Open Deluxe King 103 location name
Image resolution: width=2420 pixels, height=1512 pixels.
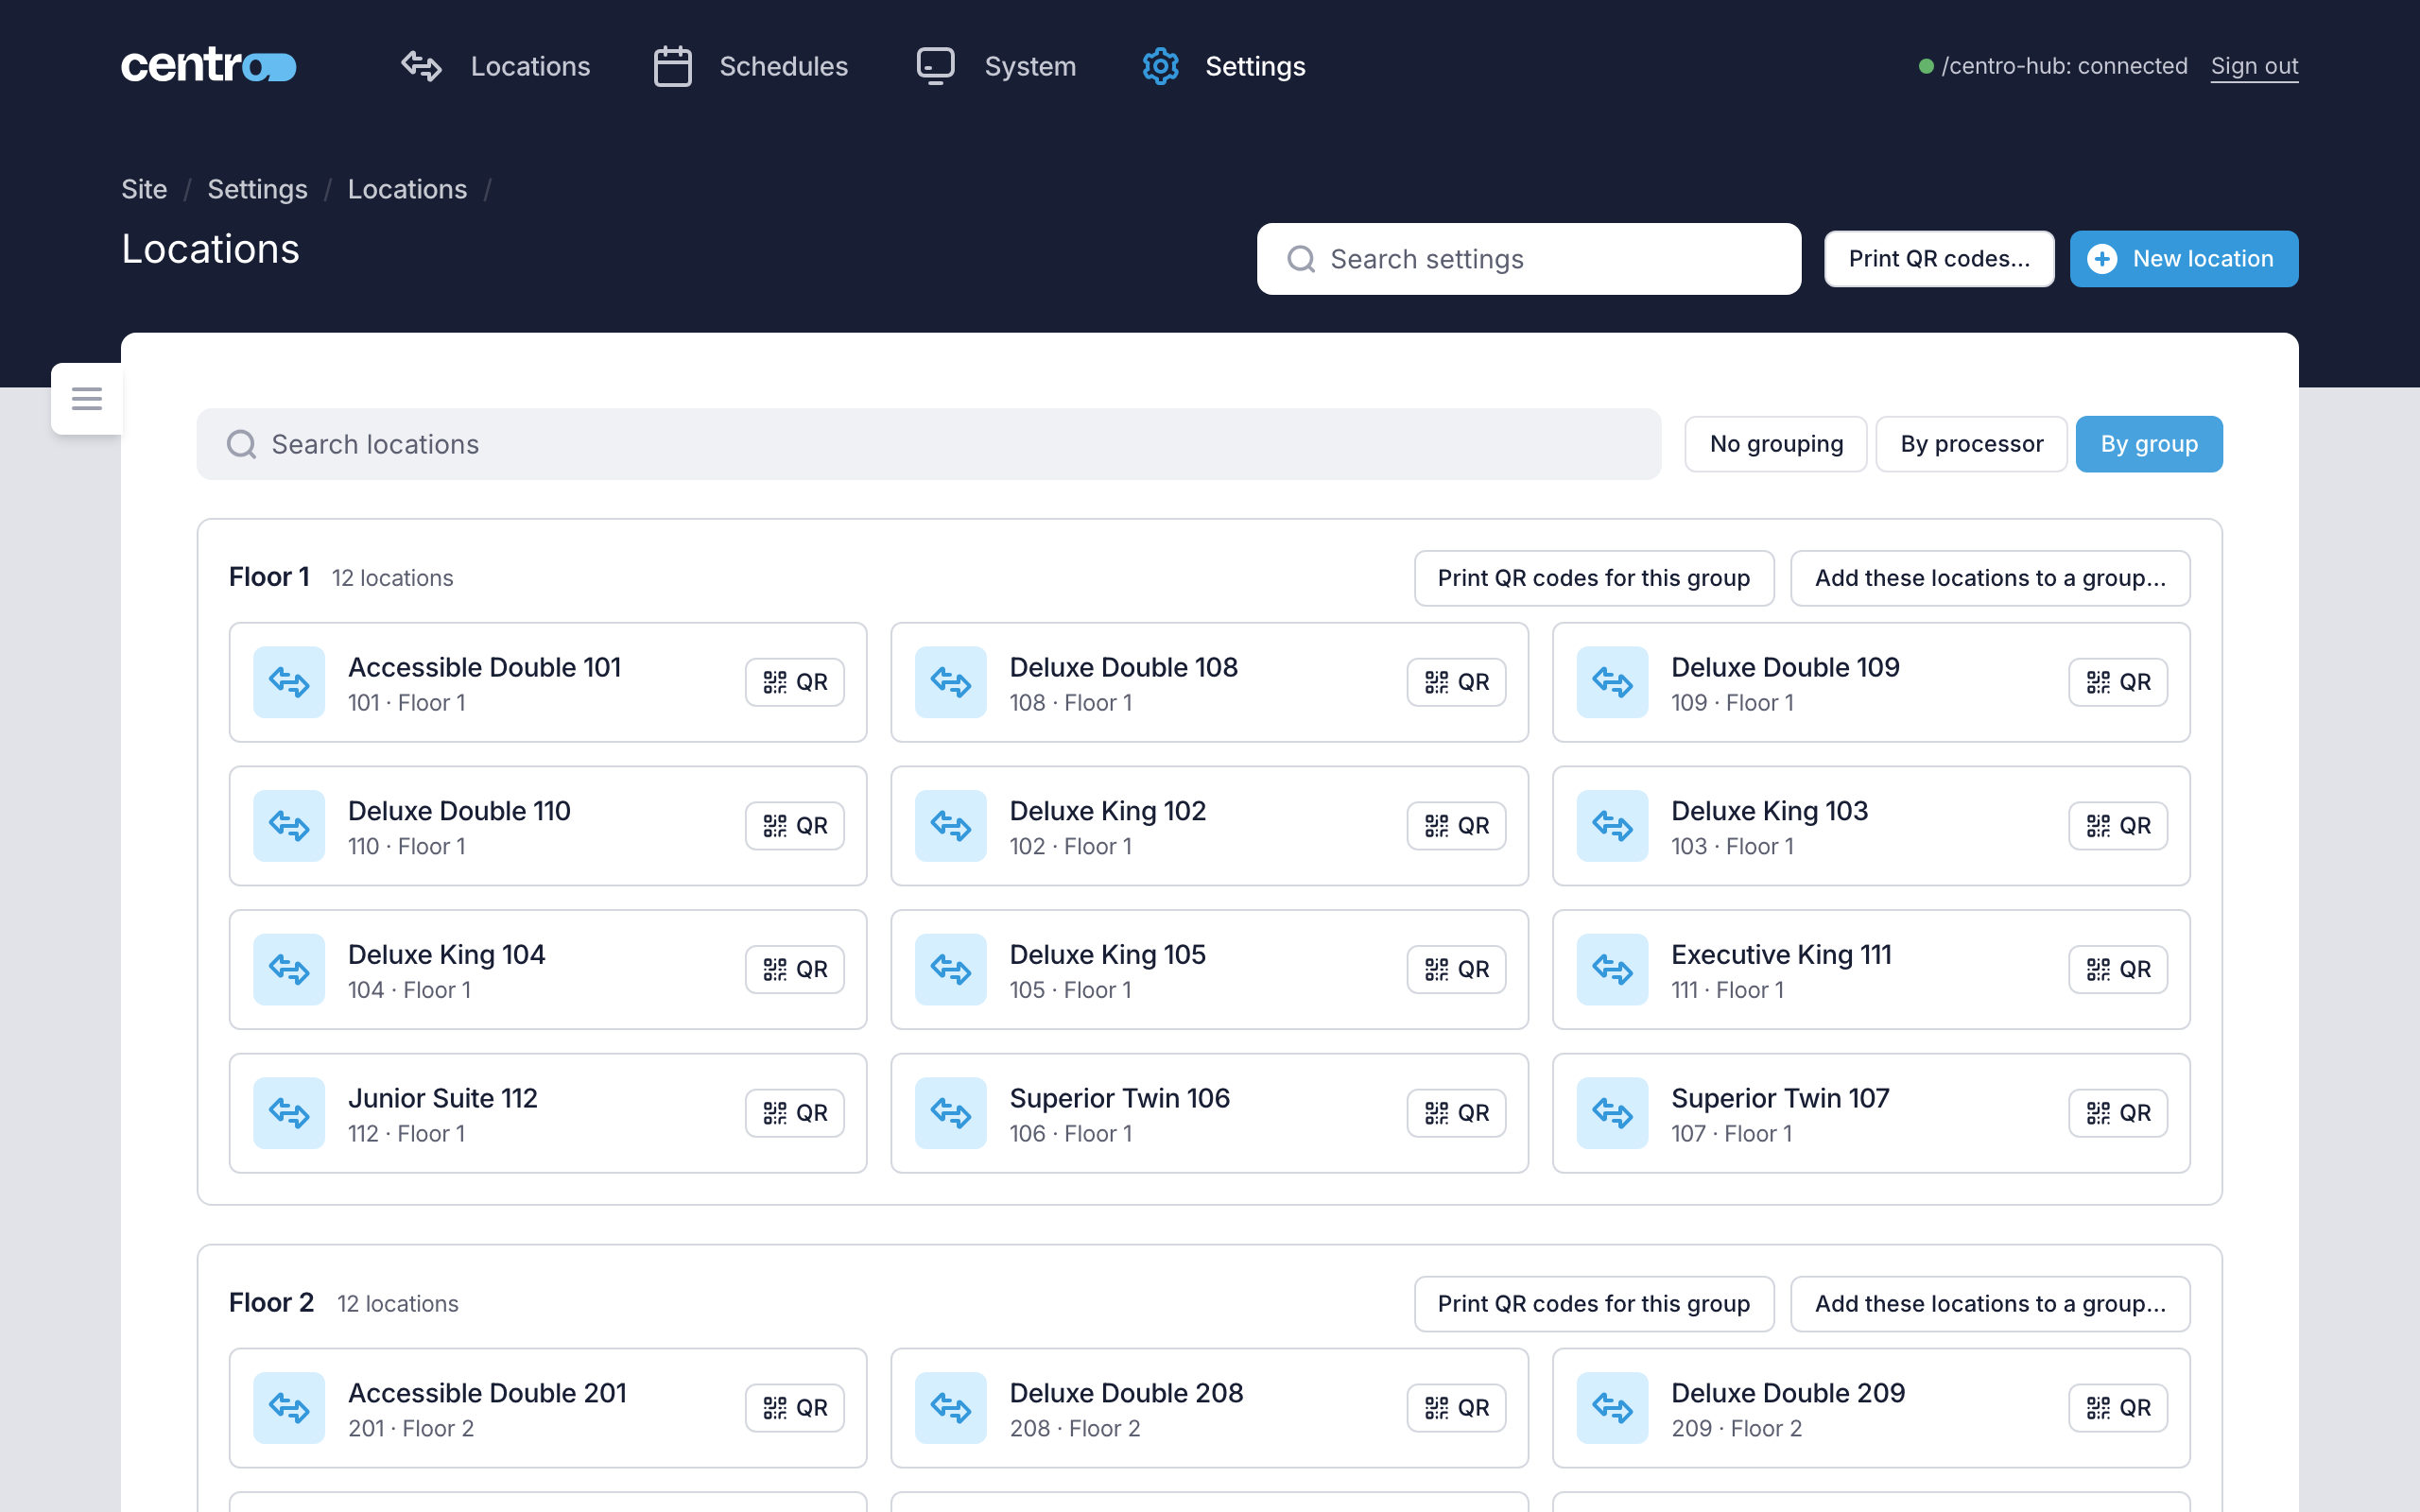tap(1769, 811)
